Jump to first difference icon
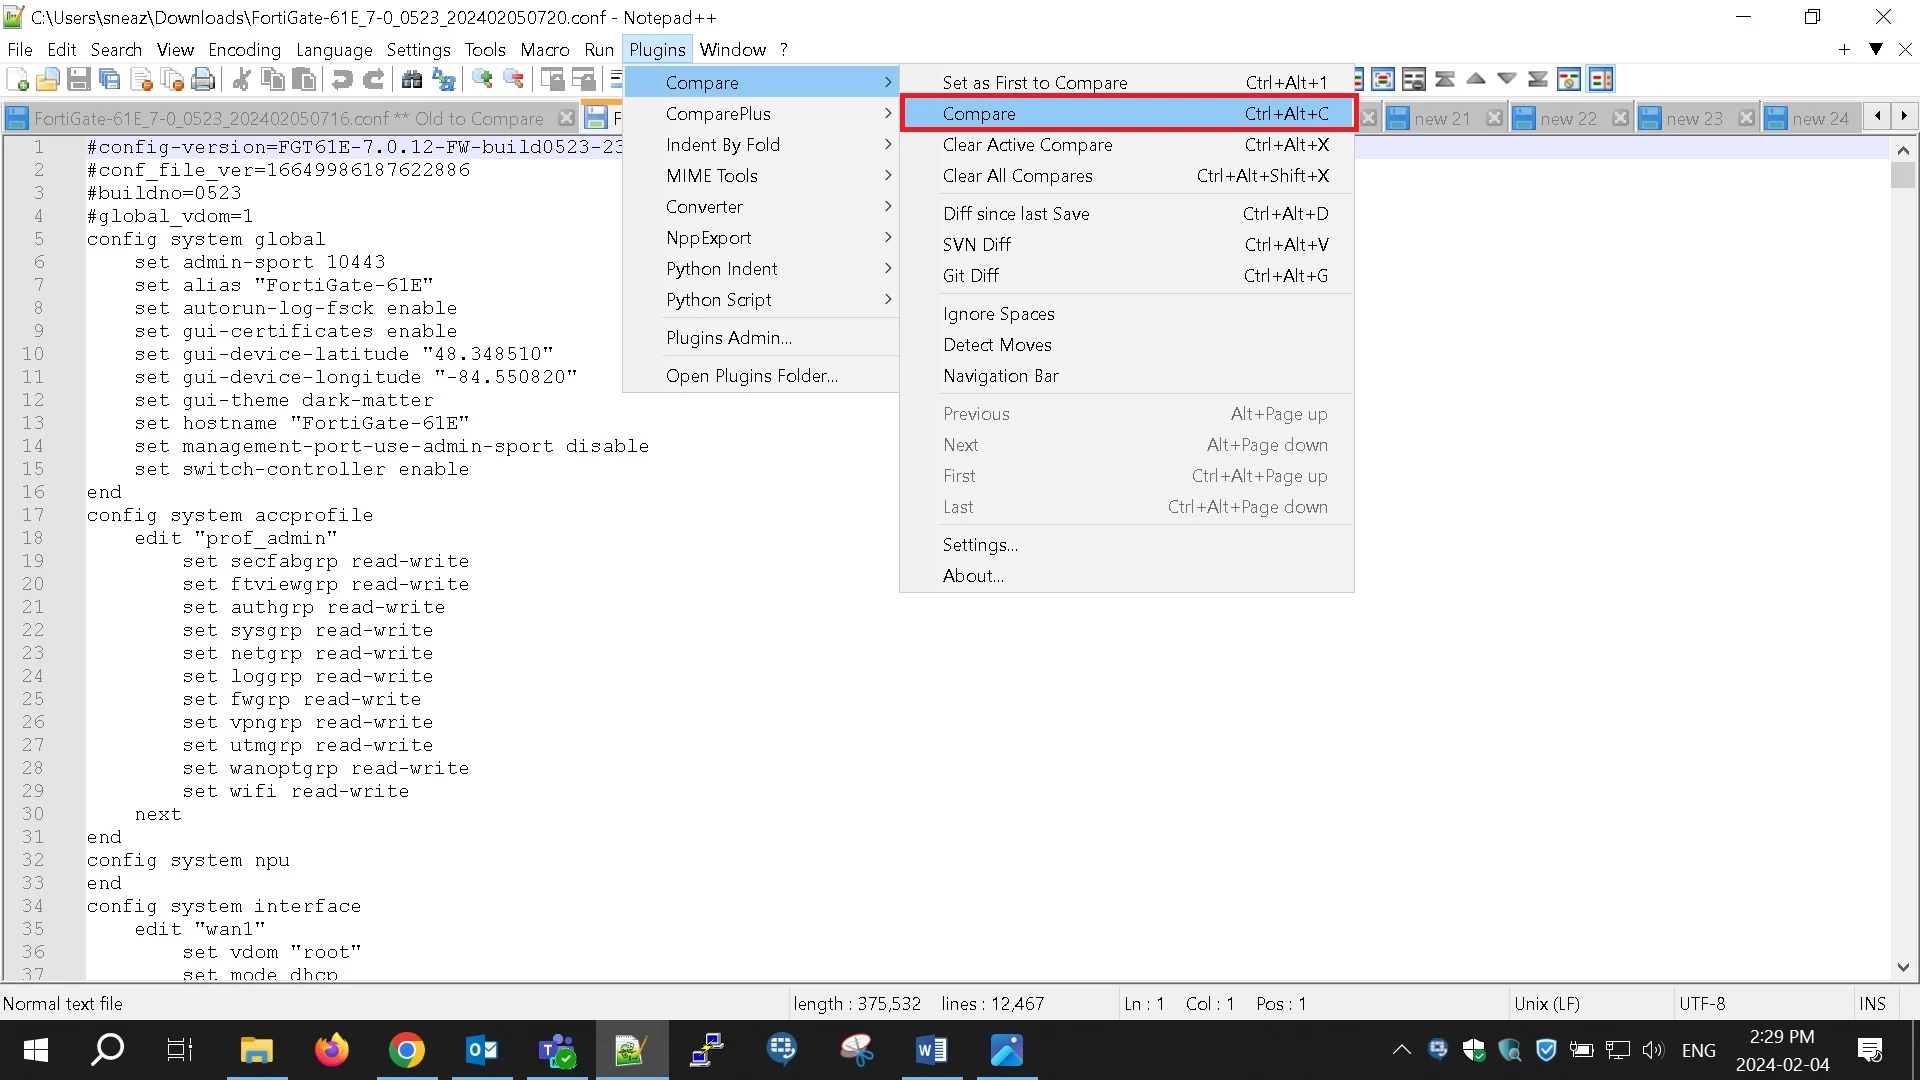This screenshot has height=1080, width=1920. [x=1445, y=80]
